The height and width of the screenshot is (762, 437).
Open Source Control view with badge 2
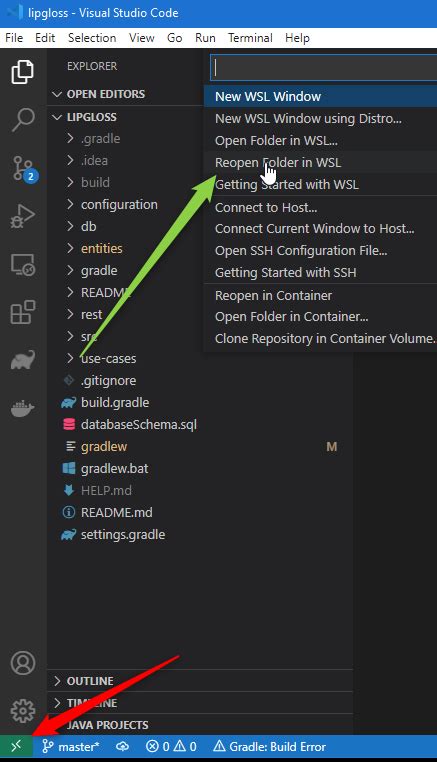point(23,169)
